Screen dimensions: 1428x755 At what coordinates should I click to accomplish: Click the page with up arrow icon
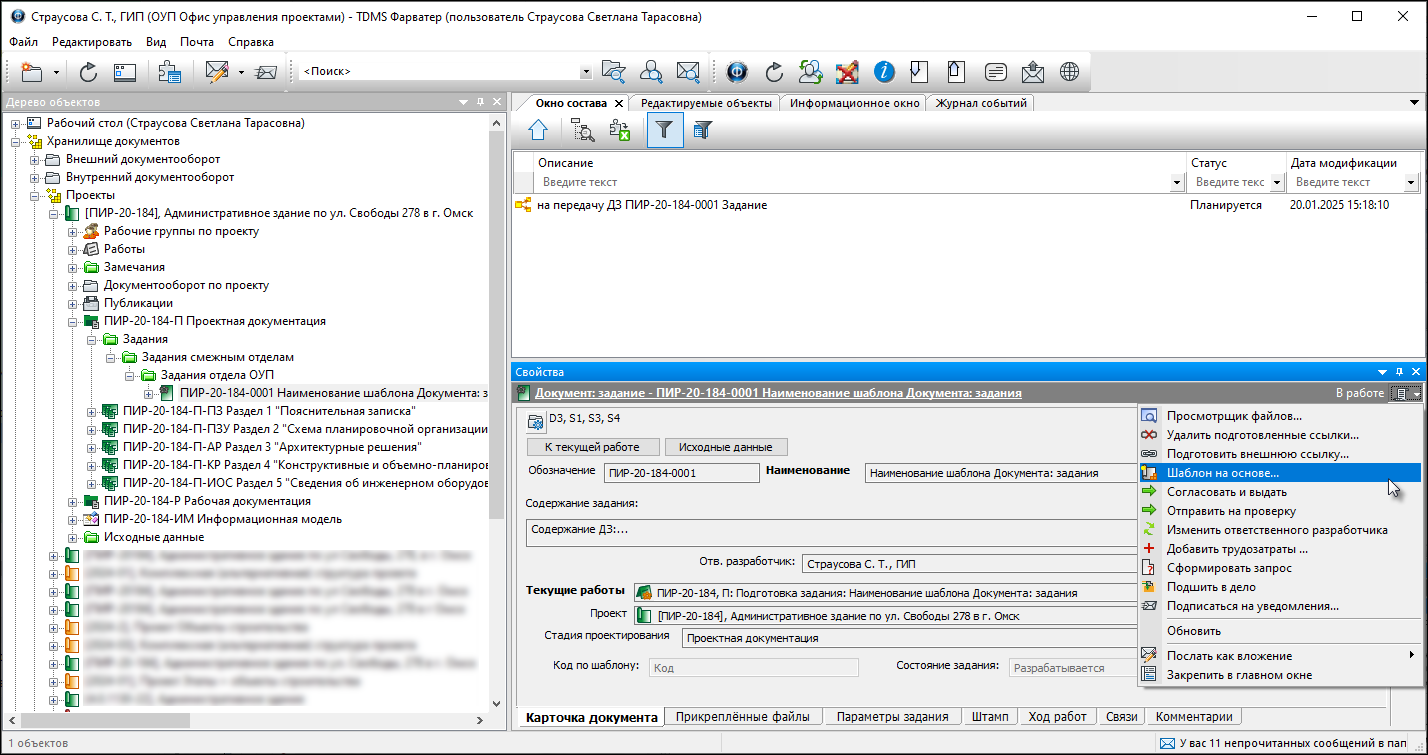(957, 72)
